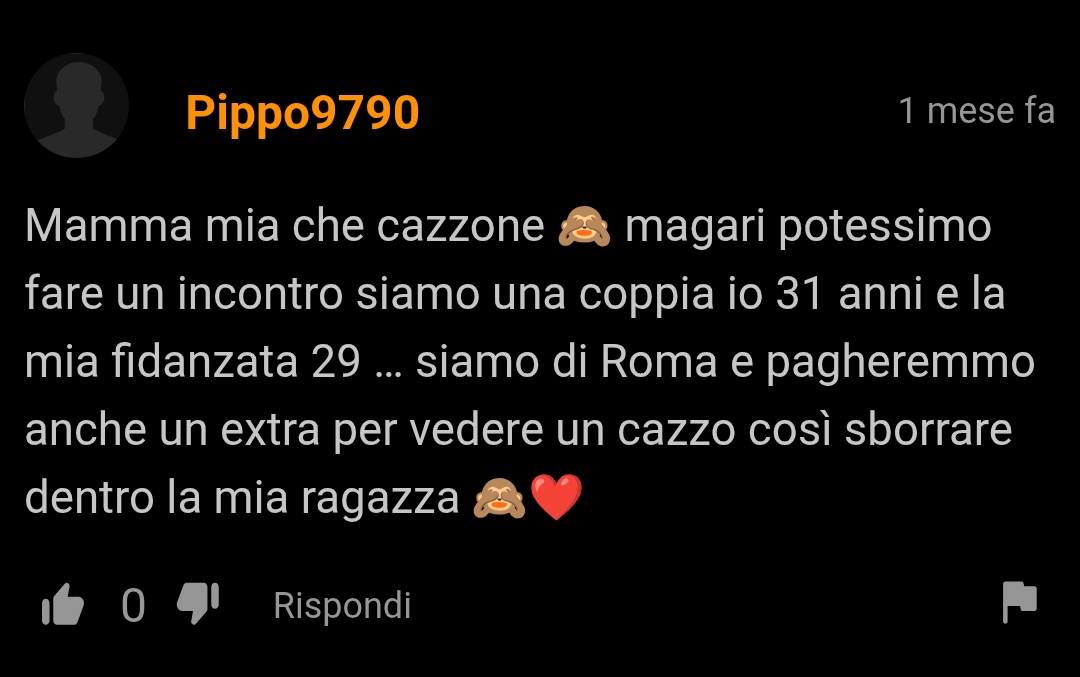Click the word 'incontro' in the comment

[260, 293]
